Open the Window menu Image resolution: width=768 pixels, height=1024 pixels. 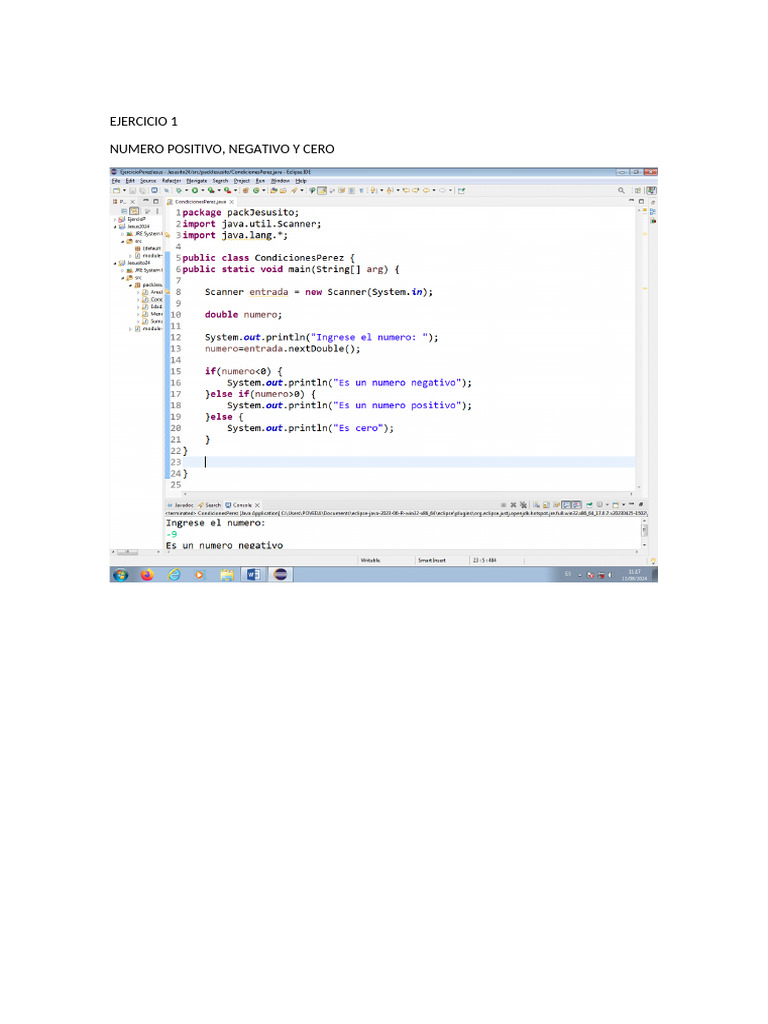click(x=280, y=181)
